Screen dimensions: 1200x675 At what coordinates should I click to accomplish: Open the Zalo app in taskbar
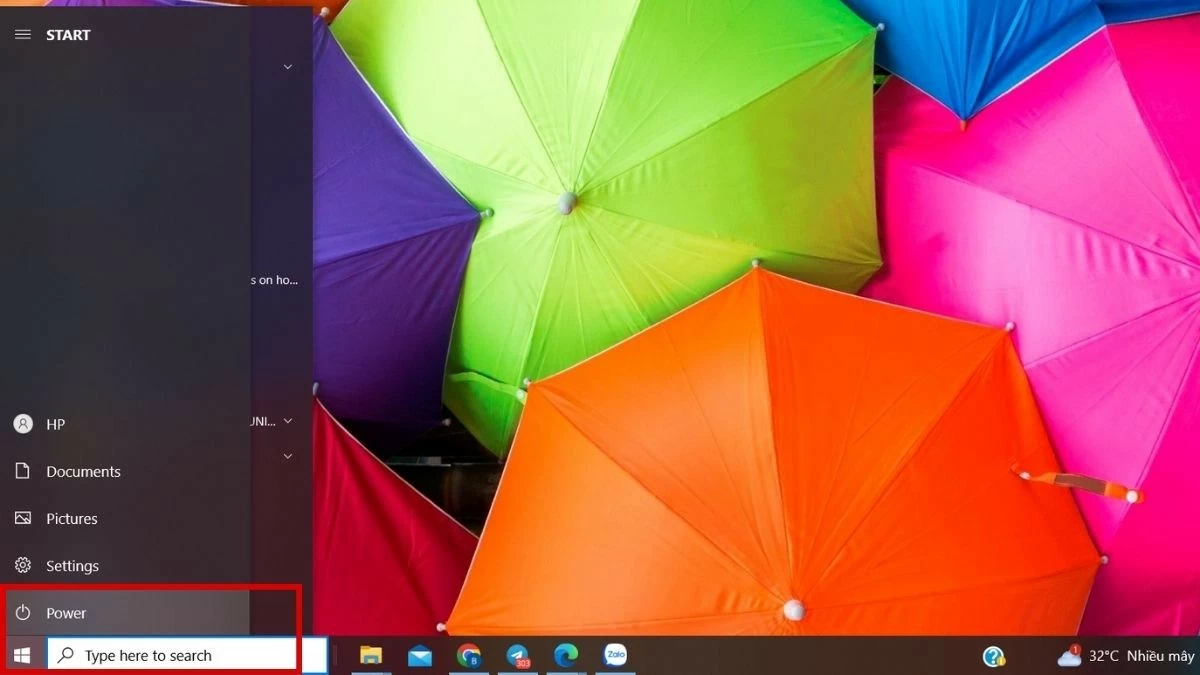[615, 656]
